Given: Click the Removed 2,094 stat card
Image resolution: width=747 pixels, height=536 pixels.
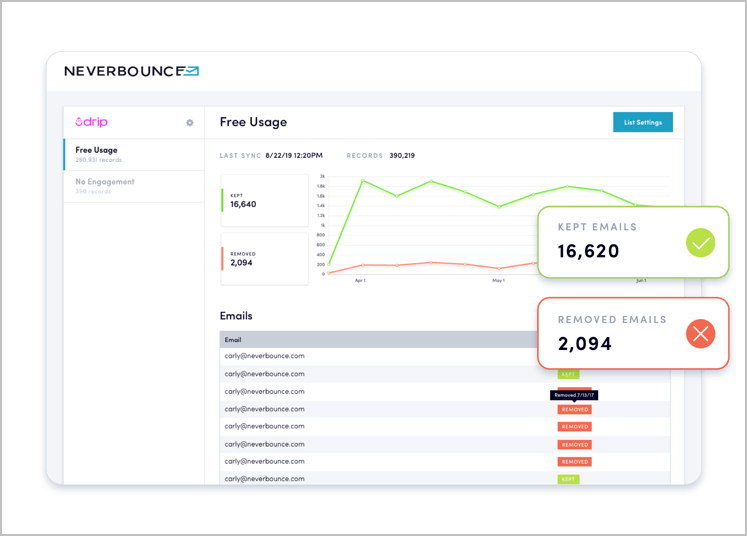Looking at the screenshot, I should [x=264, y=258].
